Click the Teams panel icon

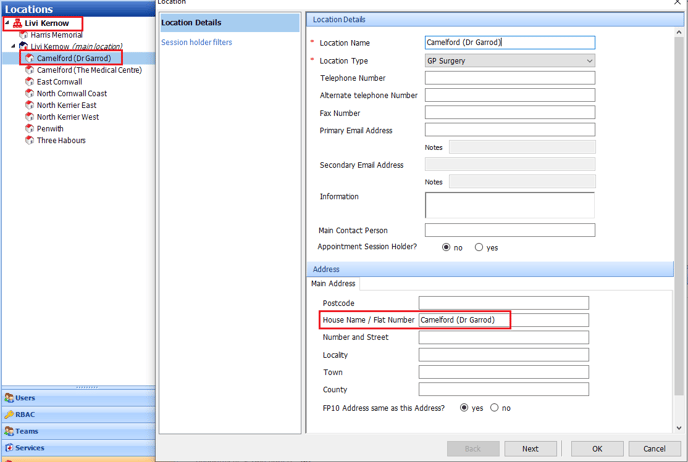(x=9, y=432)
